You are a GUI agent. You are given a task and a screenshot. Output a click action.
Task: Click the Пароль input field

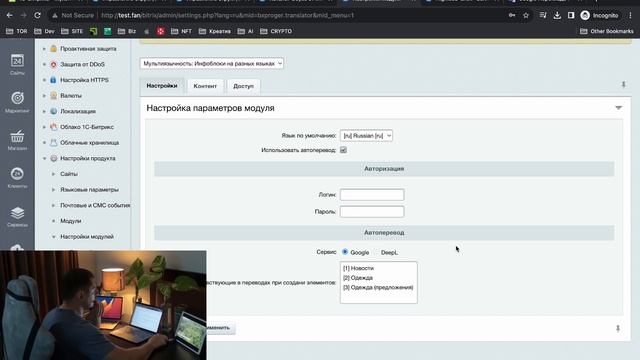tap(372, 211)
